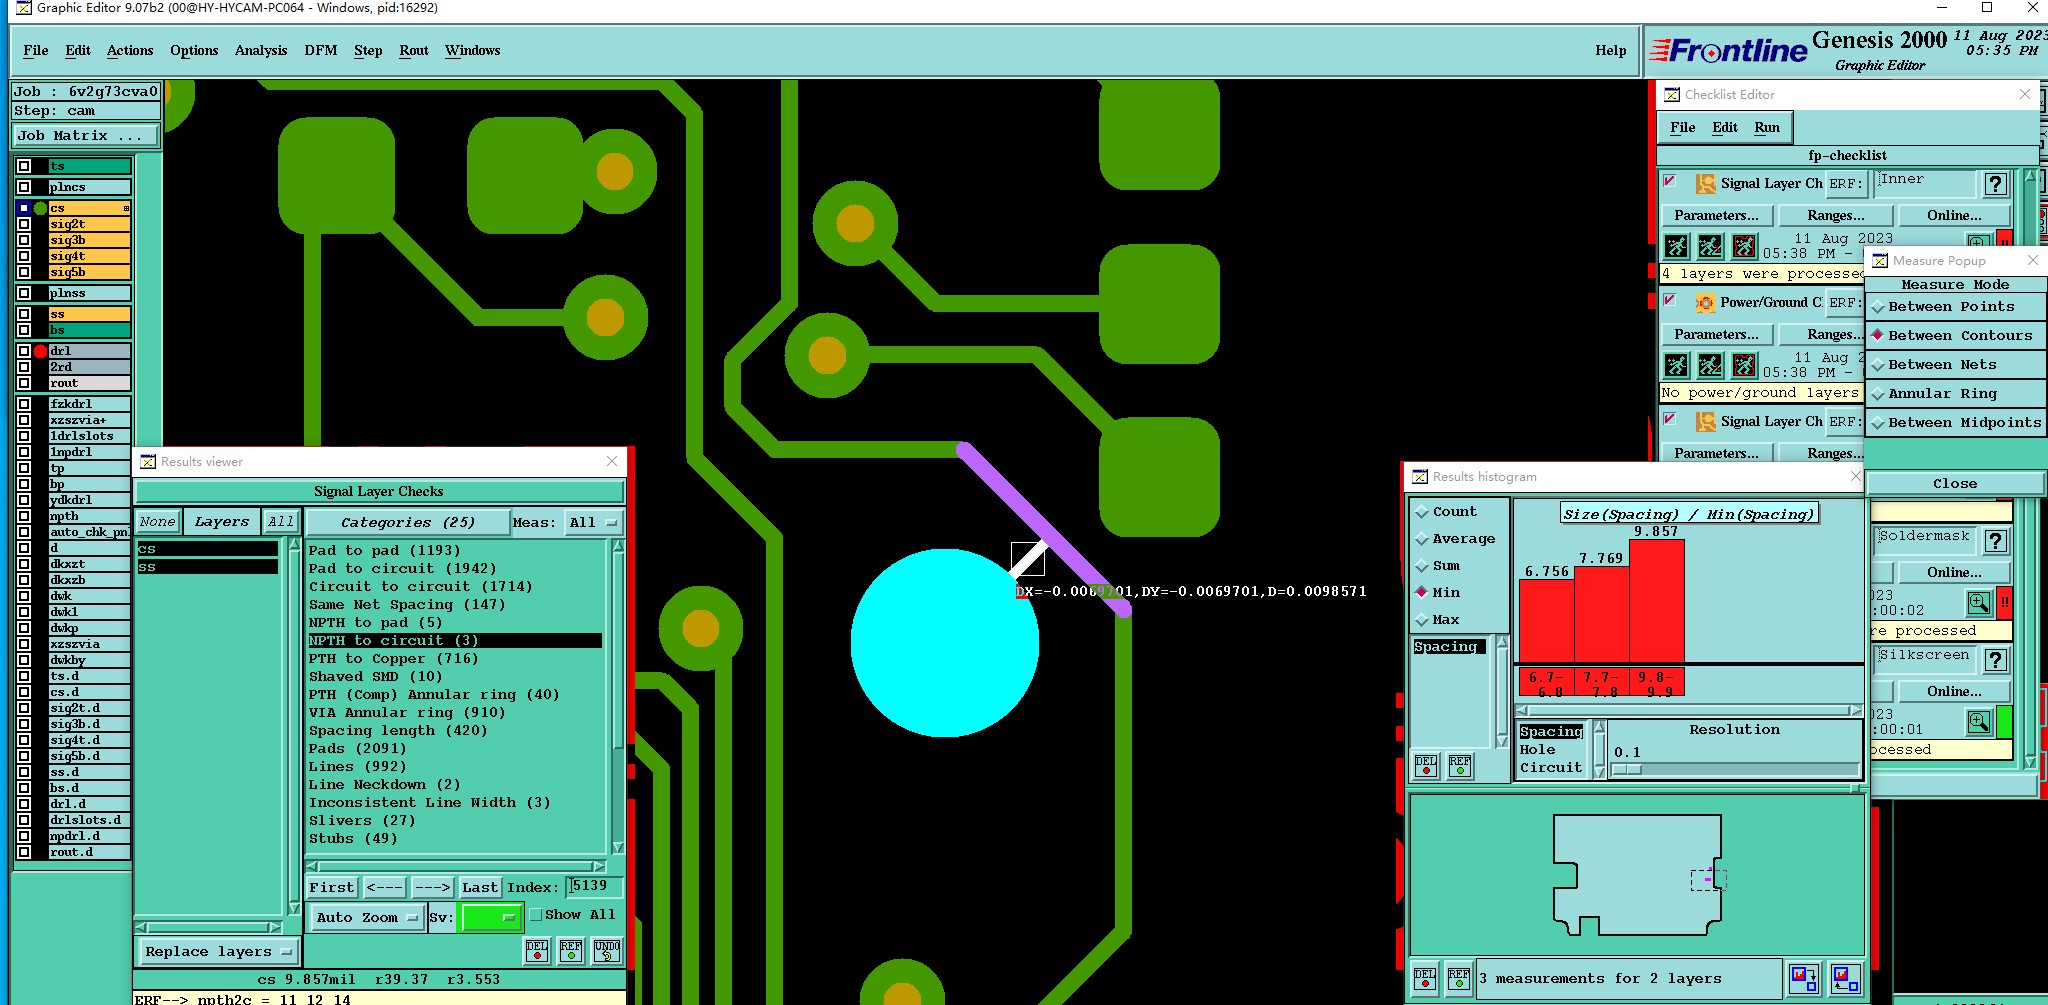The image size is (2048, 1005).
Task: Click 6.756 red histogram bar
Action: pos(1547,620)
